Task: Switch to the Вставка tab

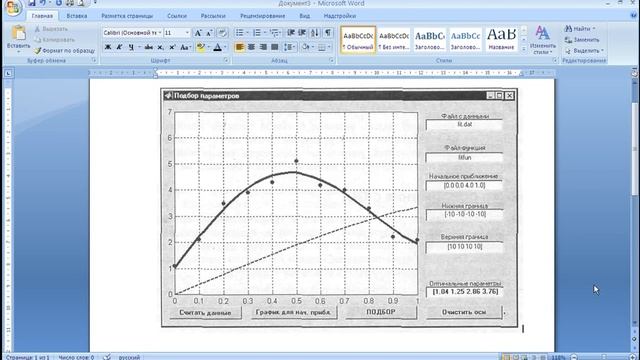Action: point(77,16)
